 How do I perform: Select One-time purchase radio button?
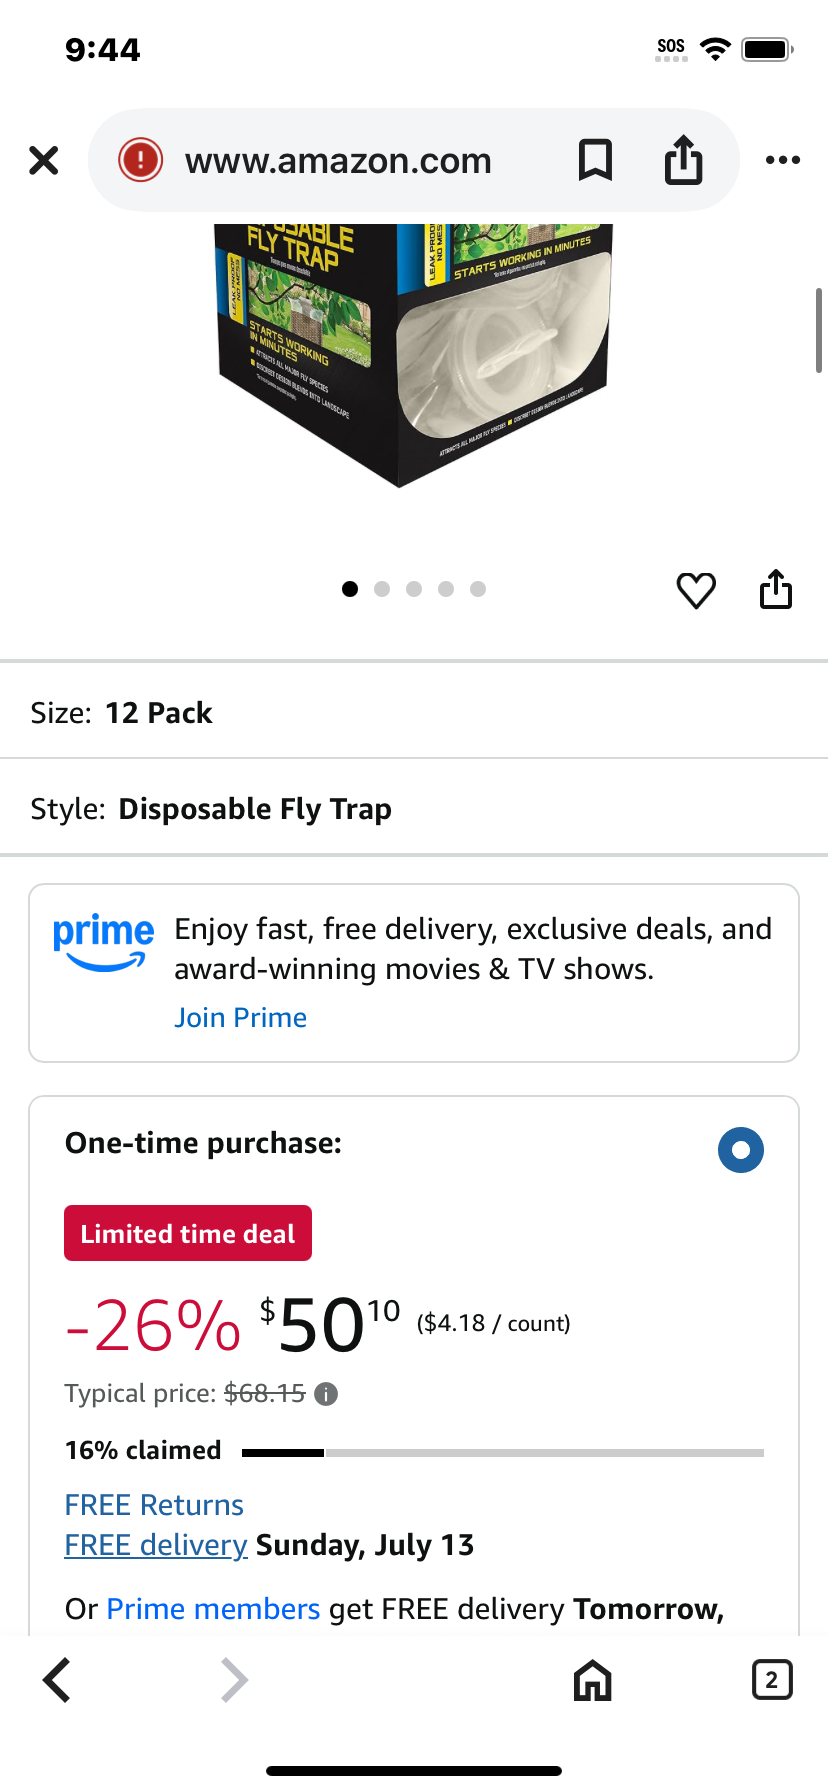point(741,1150)
